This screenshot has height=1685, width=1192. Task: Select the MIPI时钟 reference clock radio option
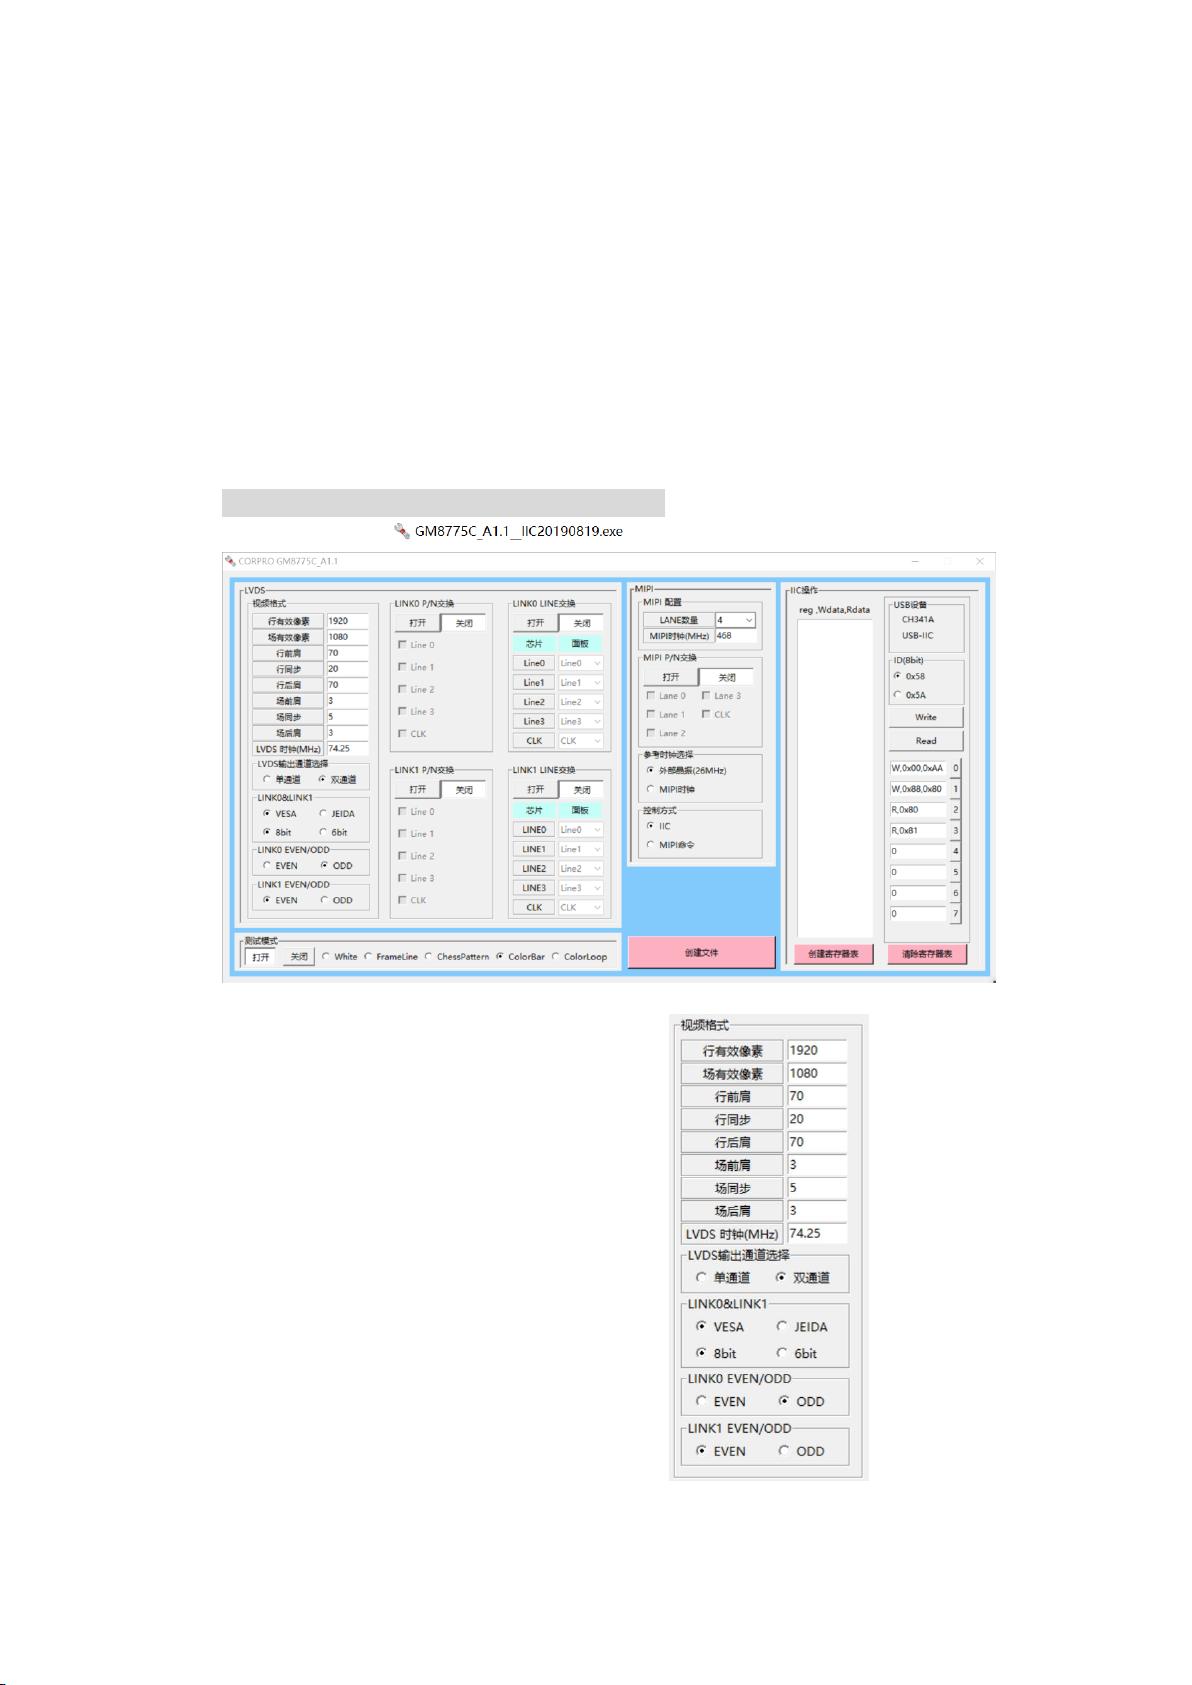[651, 789]
